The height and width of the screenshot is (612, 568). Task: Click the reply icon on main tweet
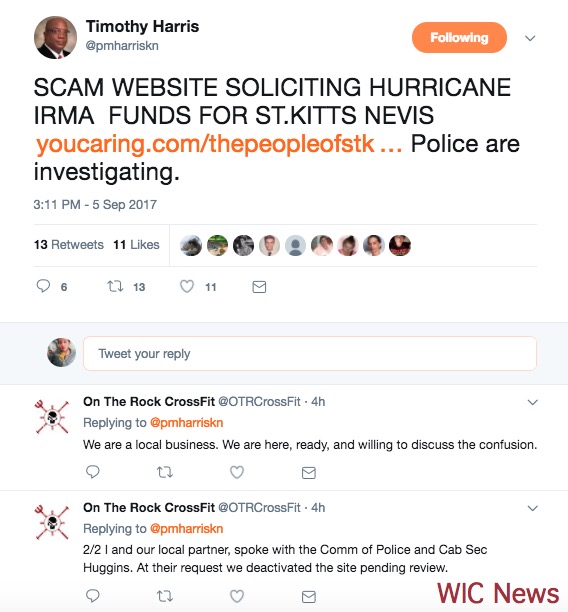coord(43,286)
